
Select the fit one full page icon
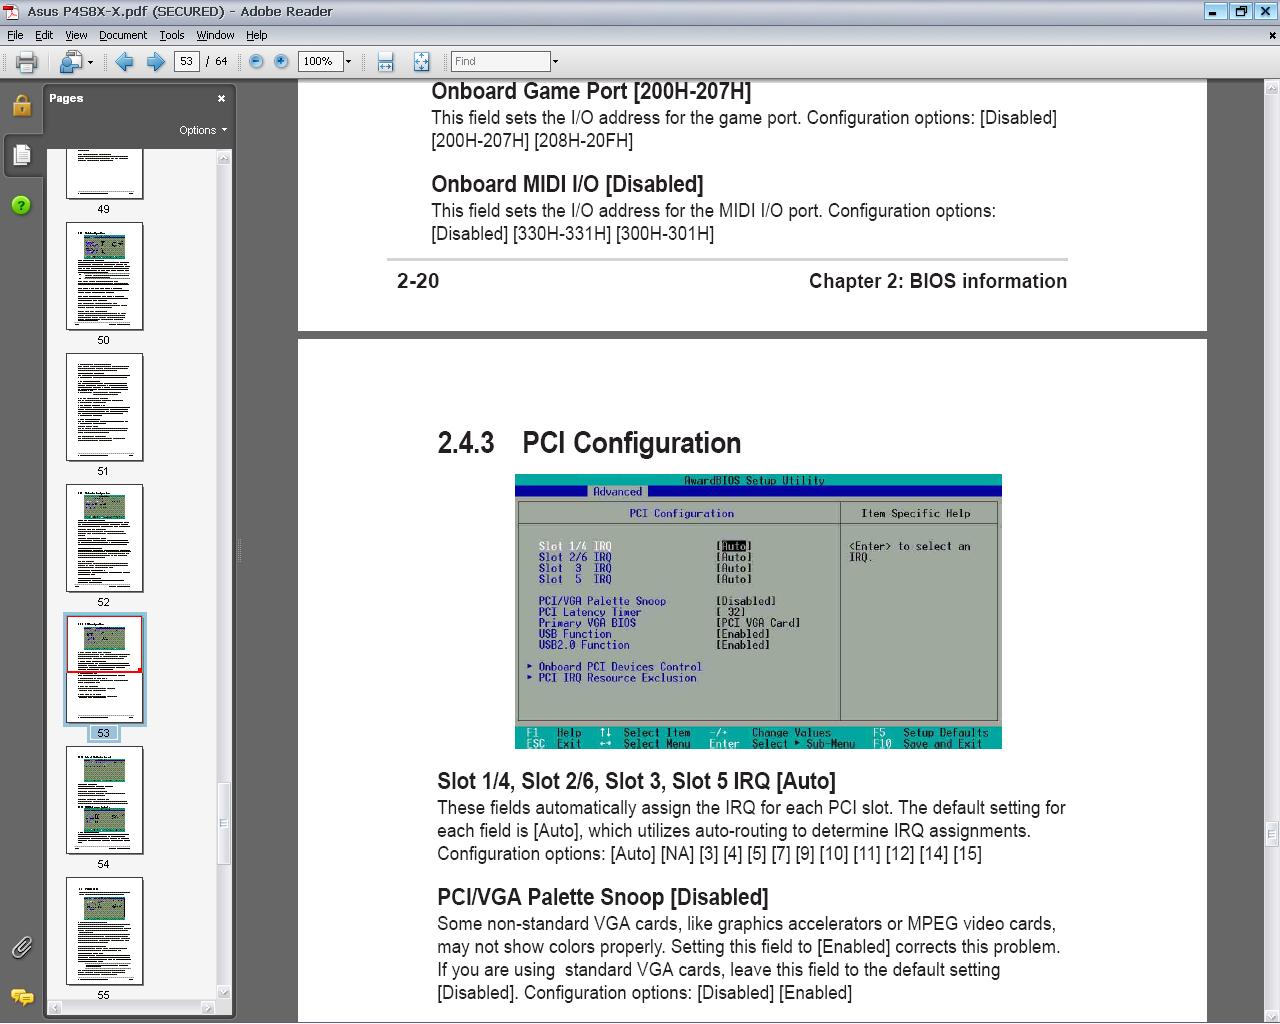(x=421, y=62)
